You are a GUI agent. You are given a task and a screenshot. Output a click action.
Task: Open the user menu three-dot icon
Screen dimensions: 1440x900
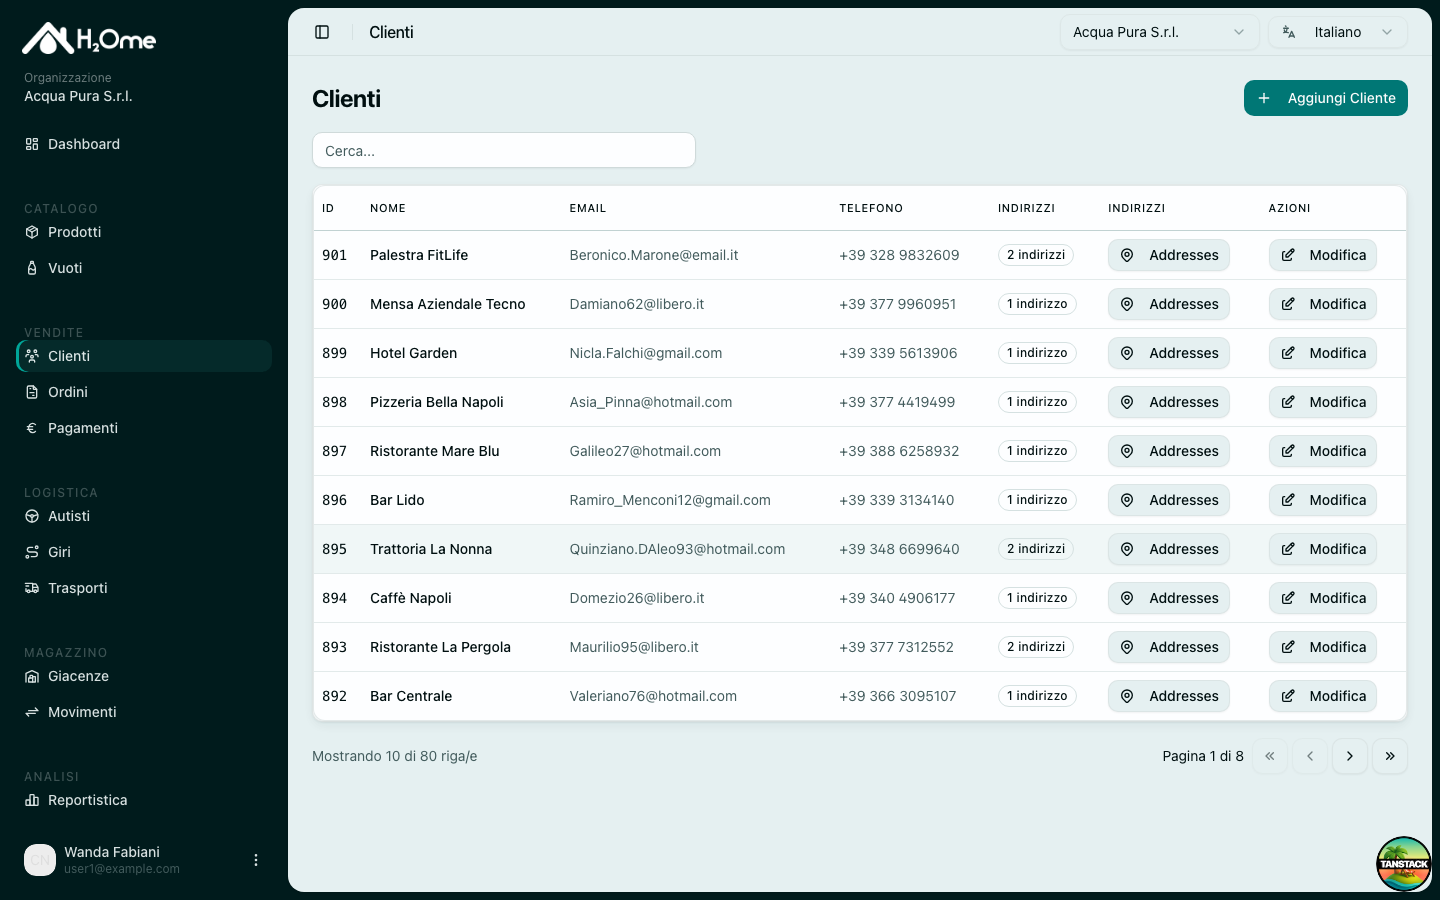point(256,860)
